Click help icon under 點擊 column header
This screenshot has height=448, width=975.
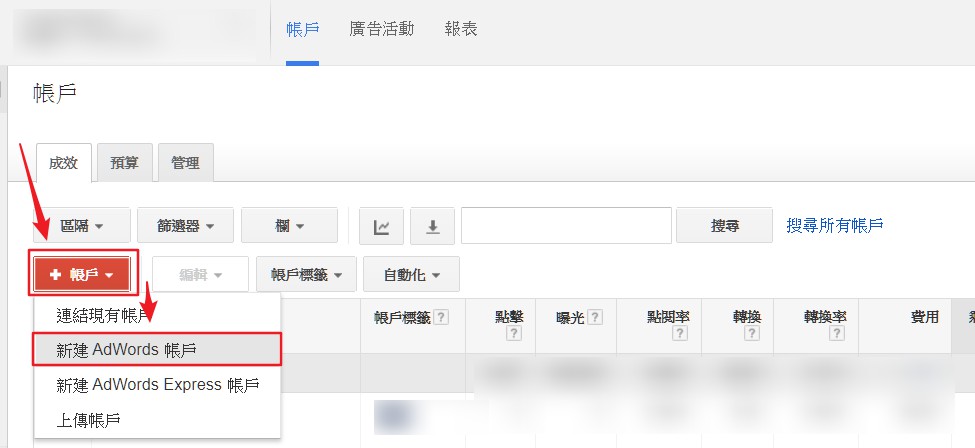click(x=515, y=334)
